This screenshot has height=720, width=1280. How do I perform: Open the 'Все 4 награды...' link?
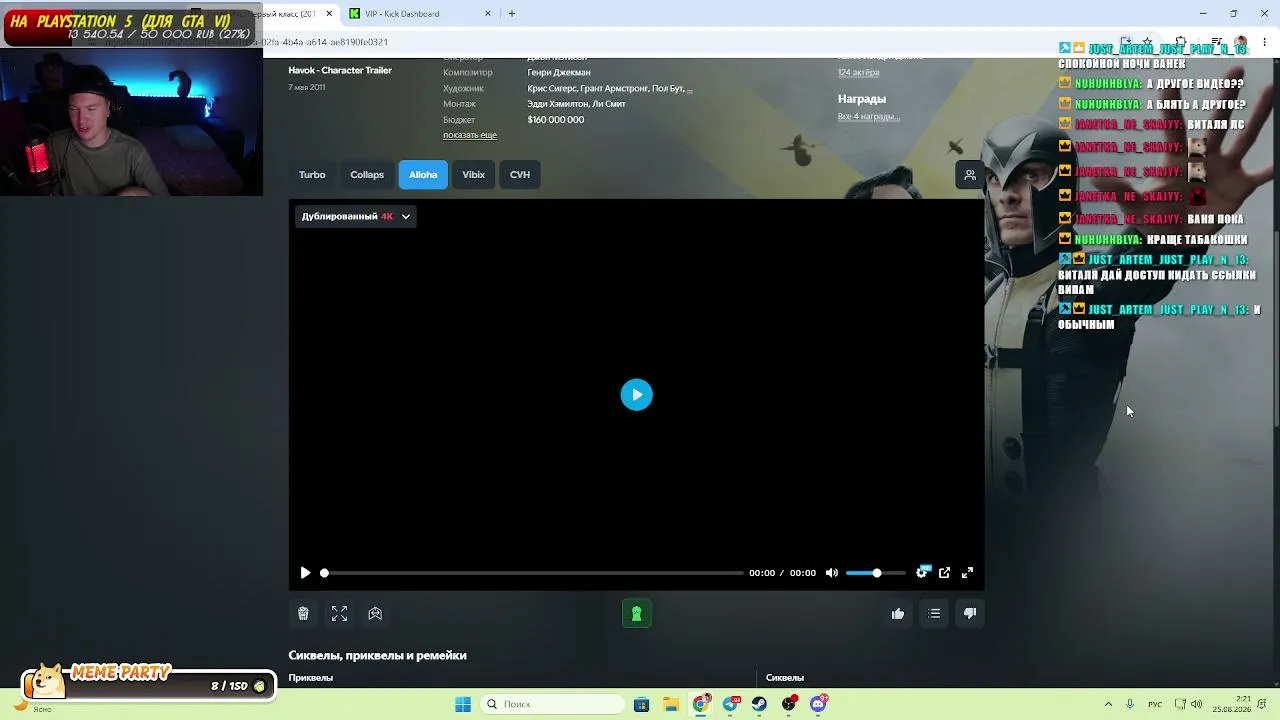(x=869, y=117)
